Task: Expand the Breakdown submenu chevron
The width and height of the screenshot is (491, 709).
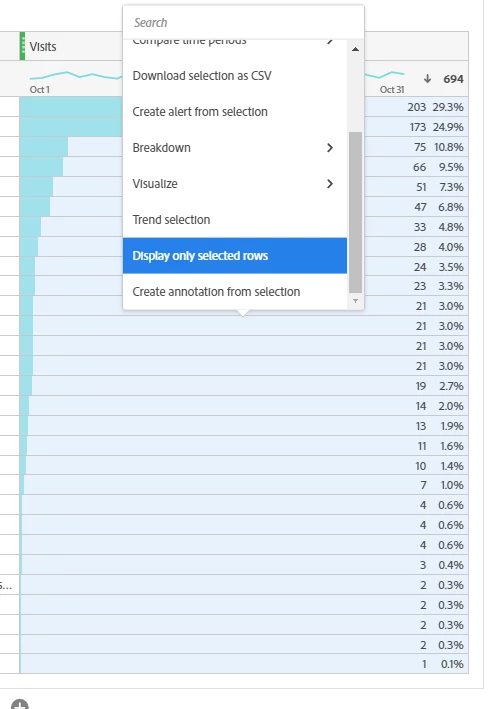Action: 330,148
